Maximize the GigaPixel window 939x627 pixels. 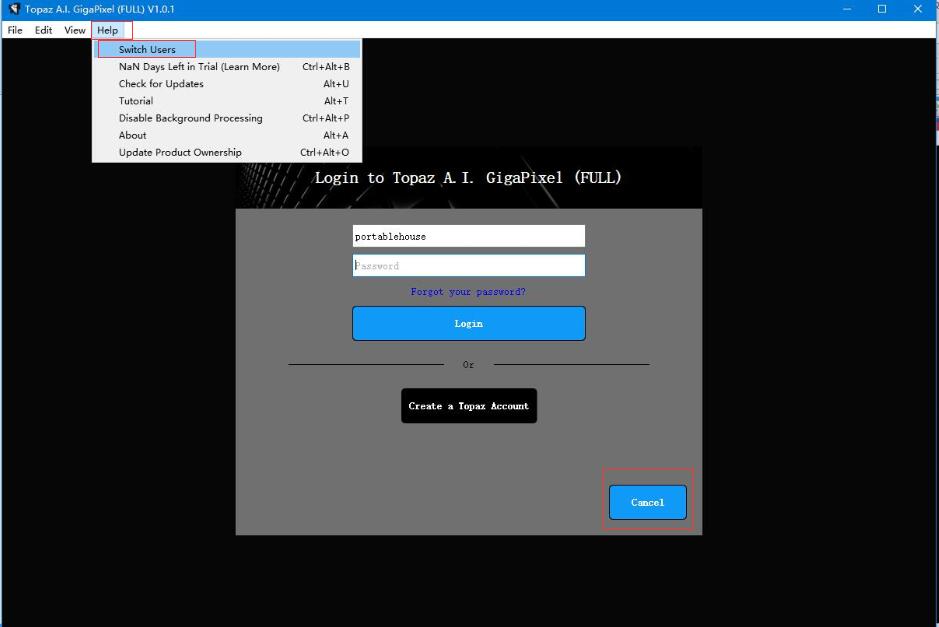[x=882, y=9]
